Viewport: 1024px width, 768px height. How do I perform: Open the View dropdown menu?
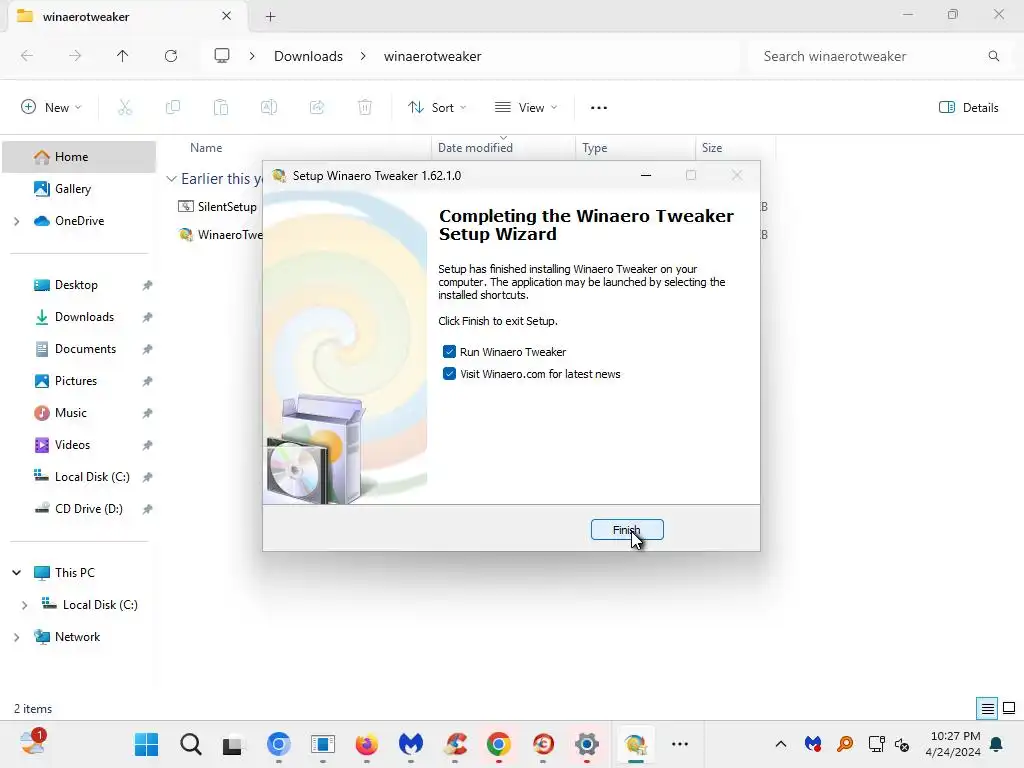(526, 108)
